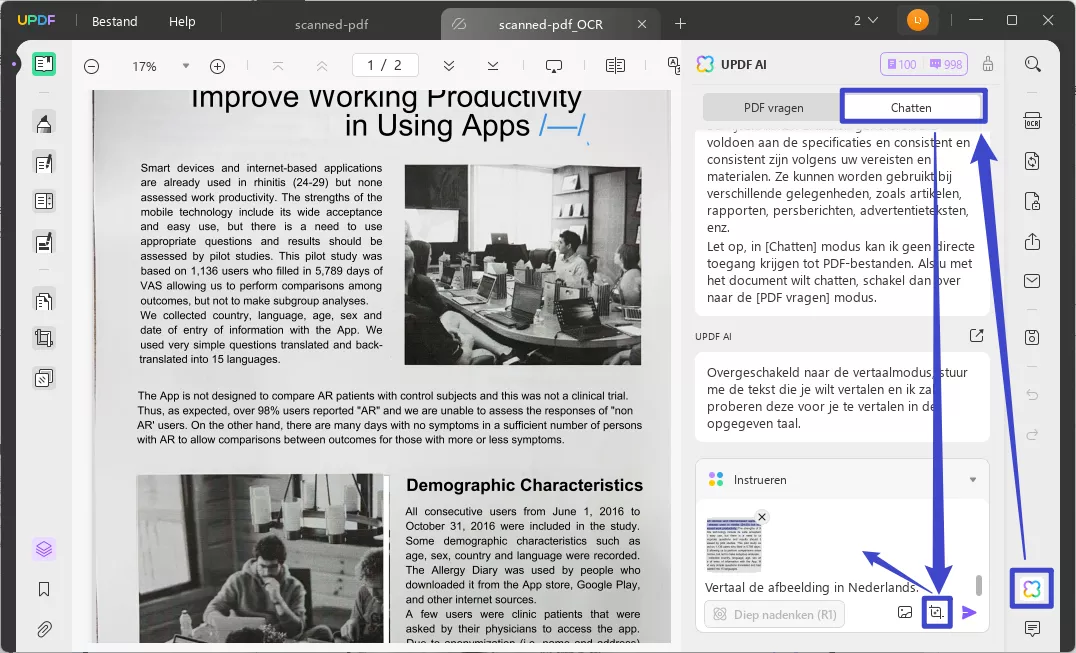Open the search tool in right sidebar
The image size is (1076, 653).
[1032, 64]
